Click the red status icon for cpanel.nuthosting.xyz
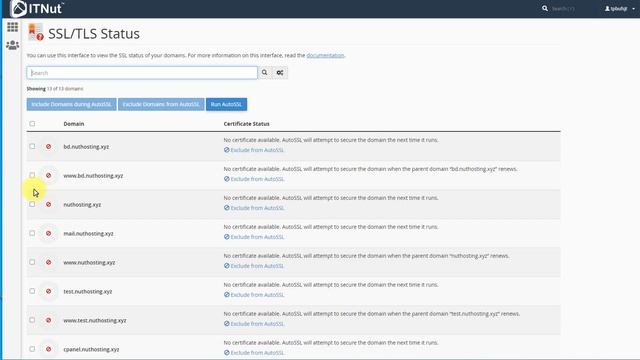 point(49,349)
